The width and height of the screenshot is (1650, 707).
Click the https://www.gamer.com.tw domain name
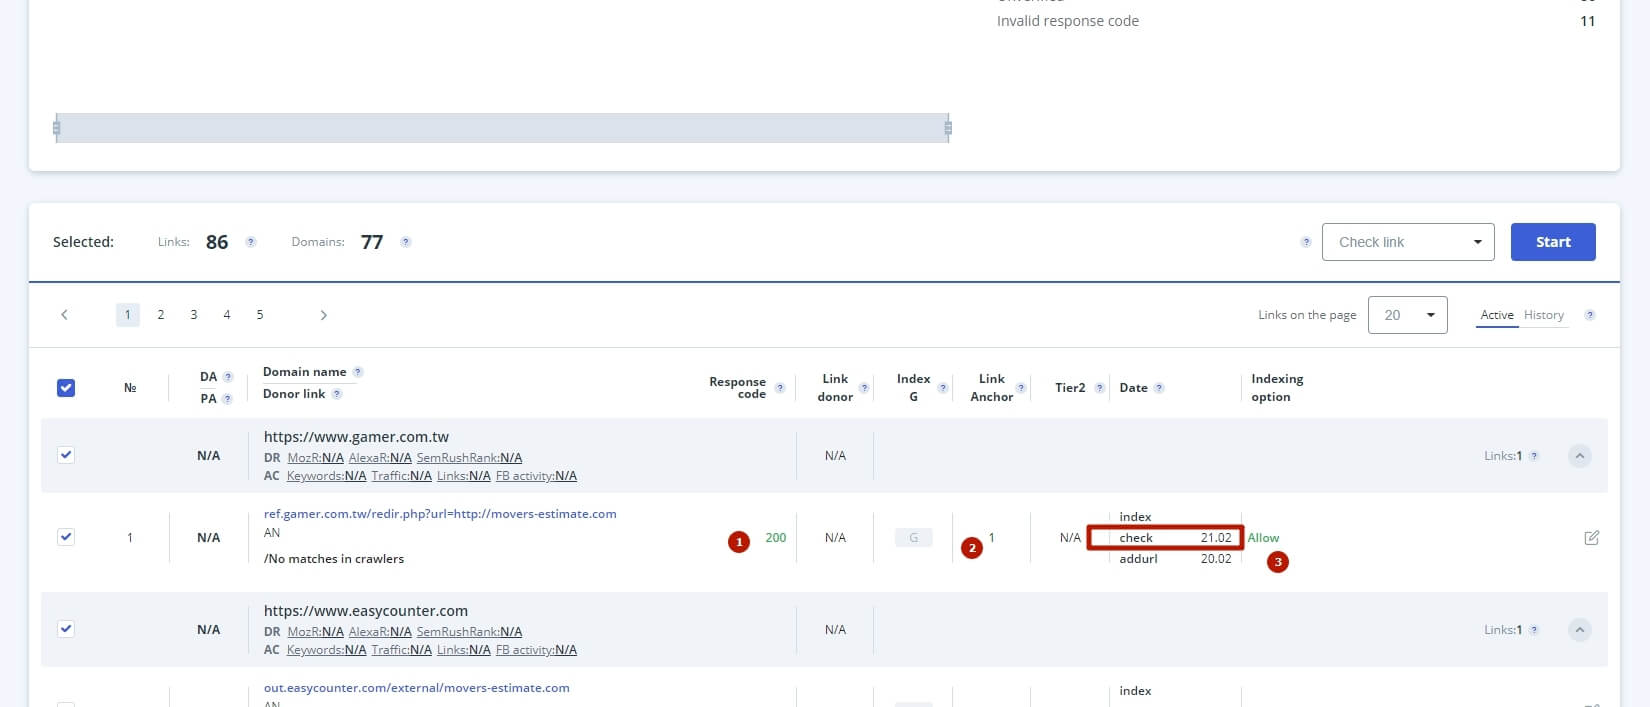356,437
